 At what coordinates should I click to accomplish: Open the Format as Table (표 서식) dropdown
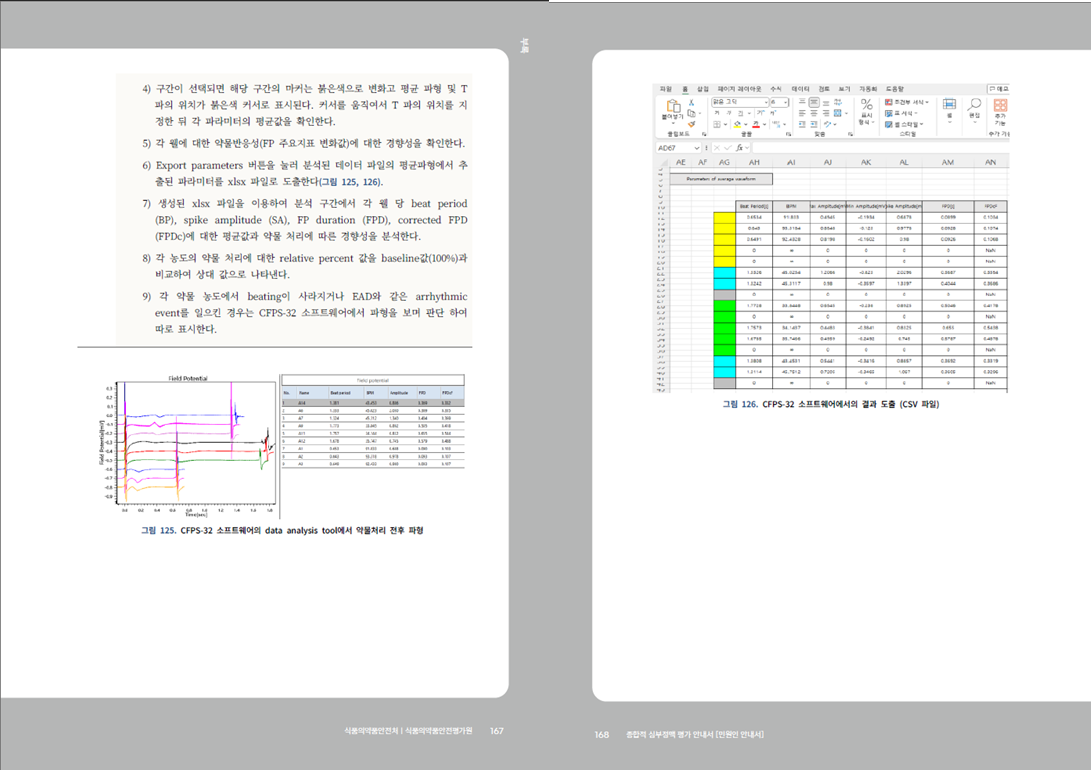pos(901,113)
